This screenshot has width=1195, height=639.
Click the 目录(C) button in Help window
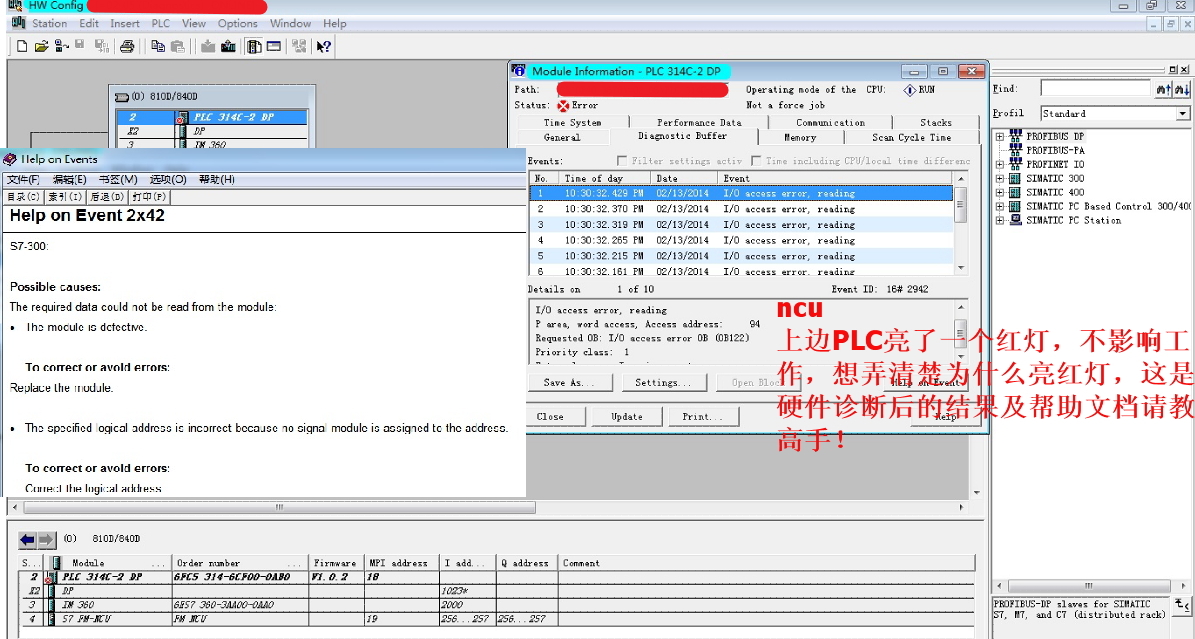pos(24,197)
